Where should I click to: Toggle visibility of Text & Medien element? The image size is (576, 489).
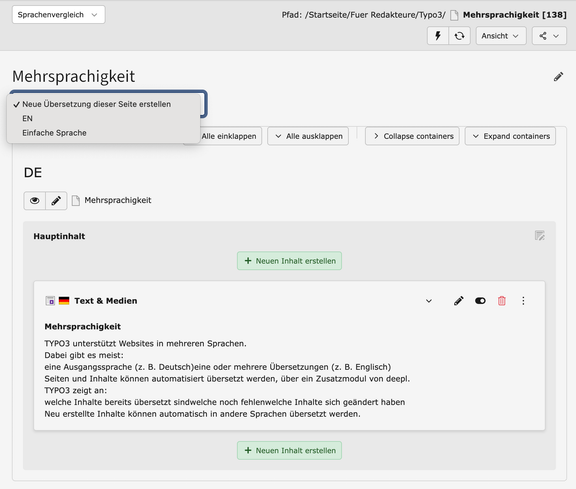(480, 301)
